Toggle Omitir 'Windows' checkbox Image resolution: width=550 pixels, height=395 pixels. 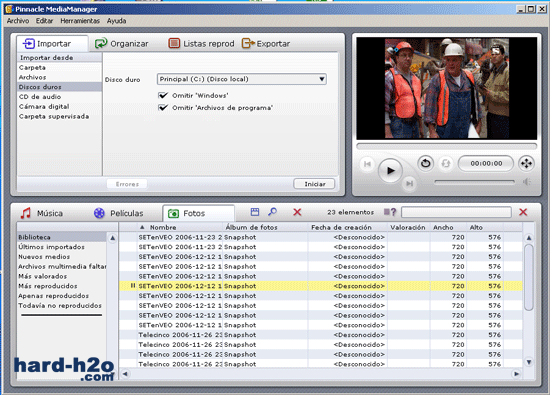(x=163, y=95)
